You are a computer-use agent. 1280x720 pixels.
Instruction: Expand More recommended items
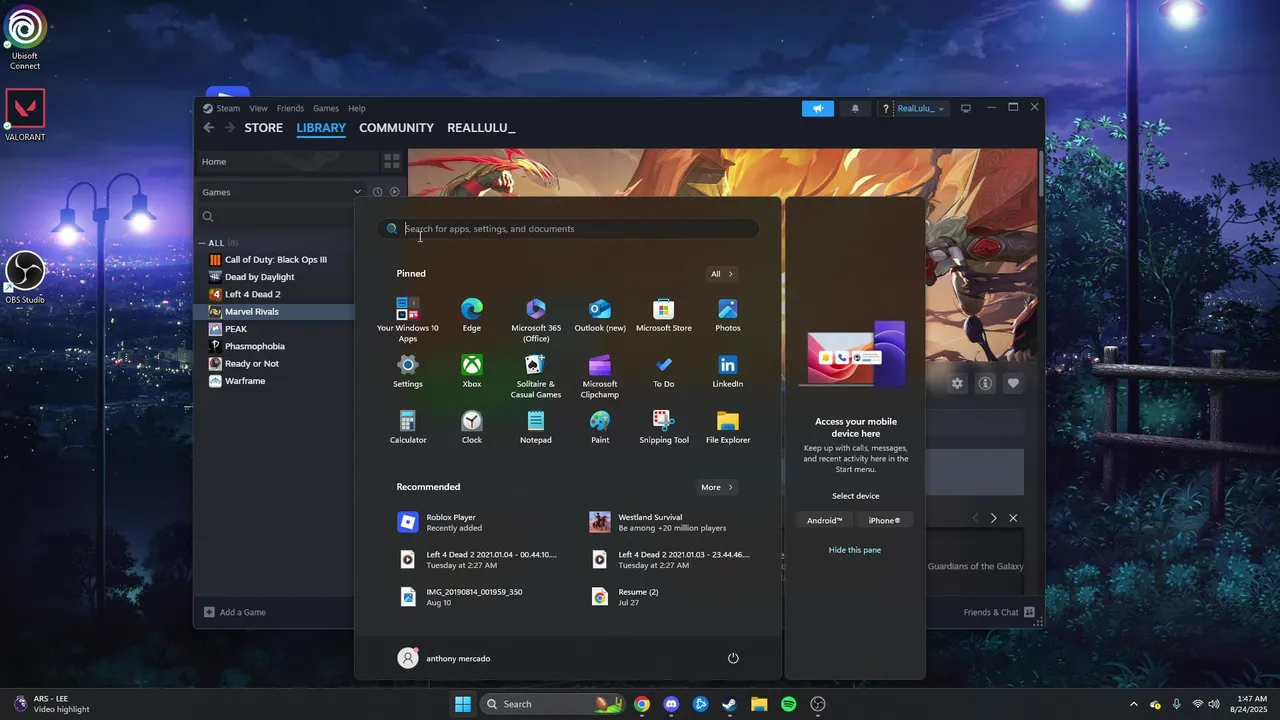pyautogui.click(x=717, y=487)
